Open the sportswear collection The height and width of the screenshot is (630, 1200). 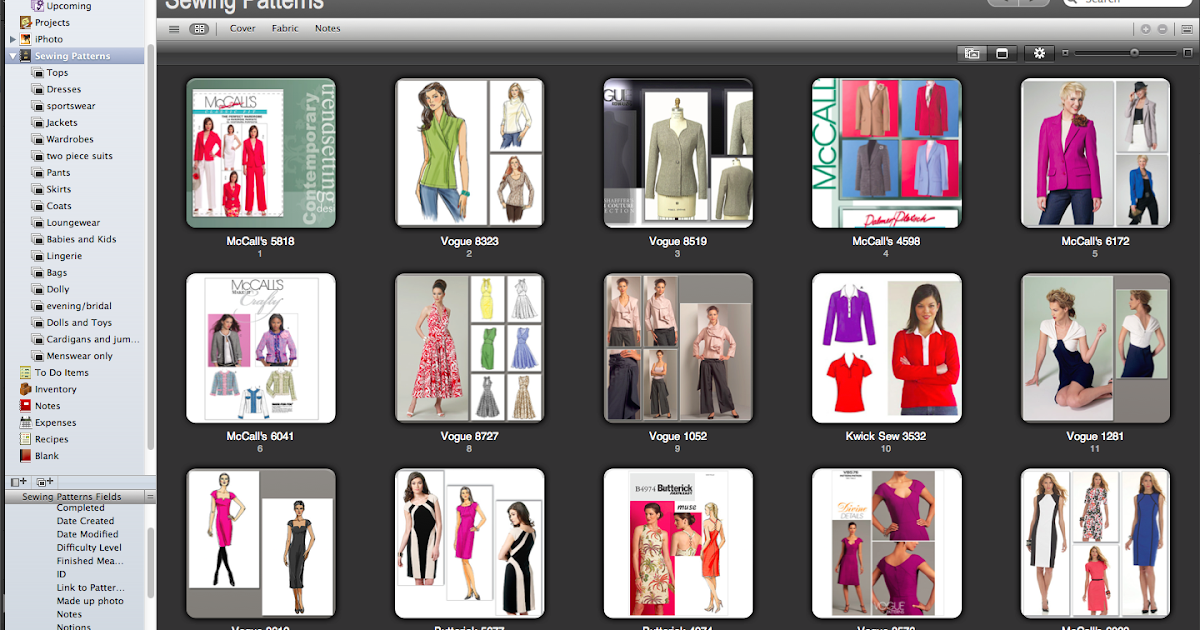click(71, 106)
